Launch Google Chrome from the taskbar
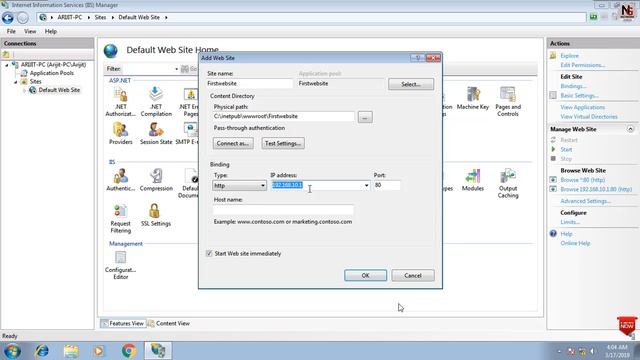 tap(129, 351)
